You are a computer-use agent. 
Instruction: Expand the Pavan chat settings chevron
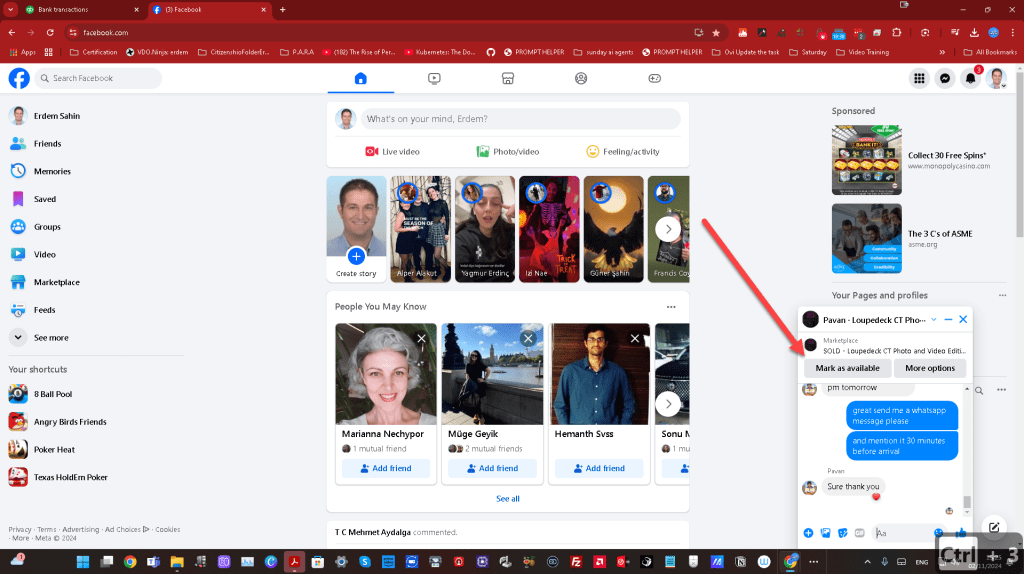(934, 320)
